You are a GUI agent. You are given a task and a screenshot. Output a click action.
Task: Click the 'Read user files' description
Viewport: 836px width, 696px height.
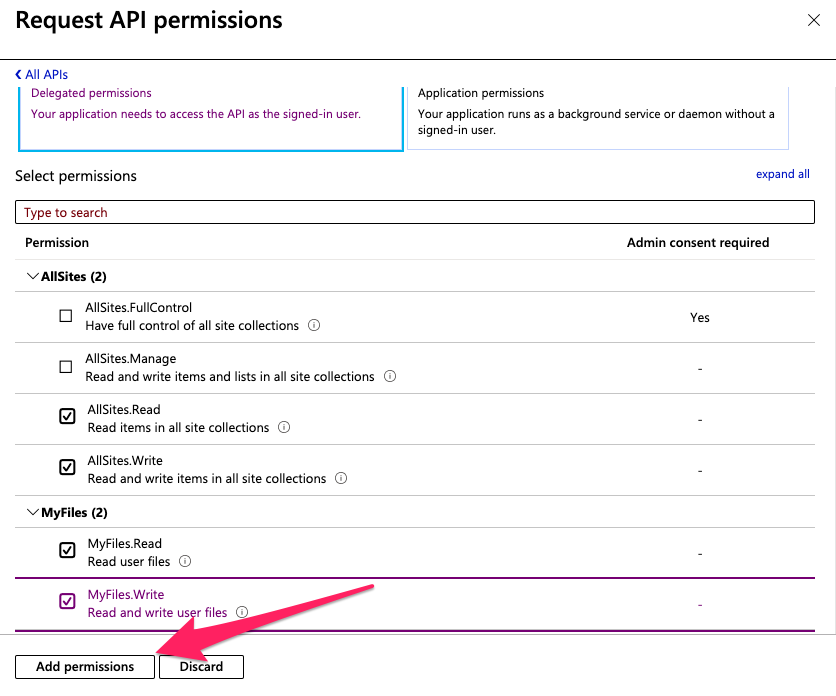pos(128,562)
